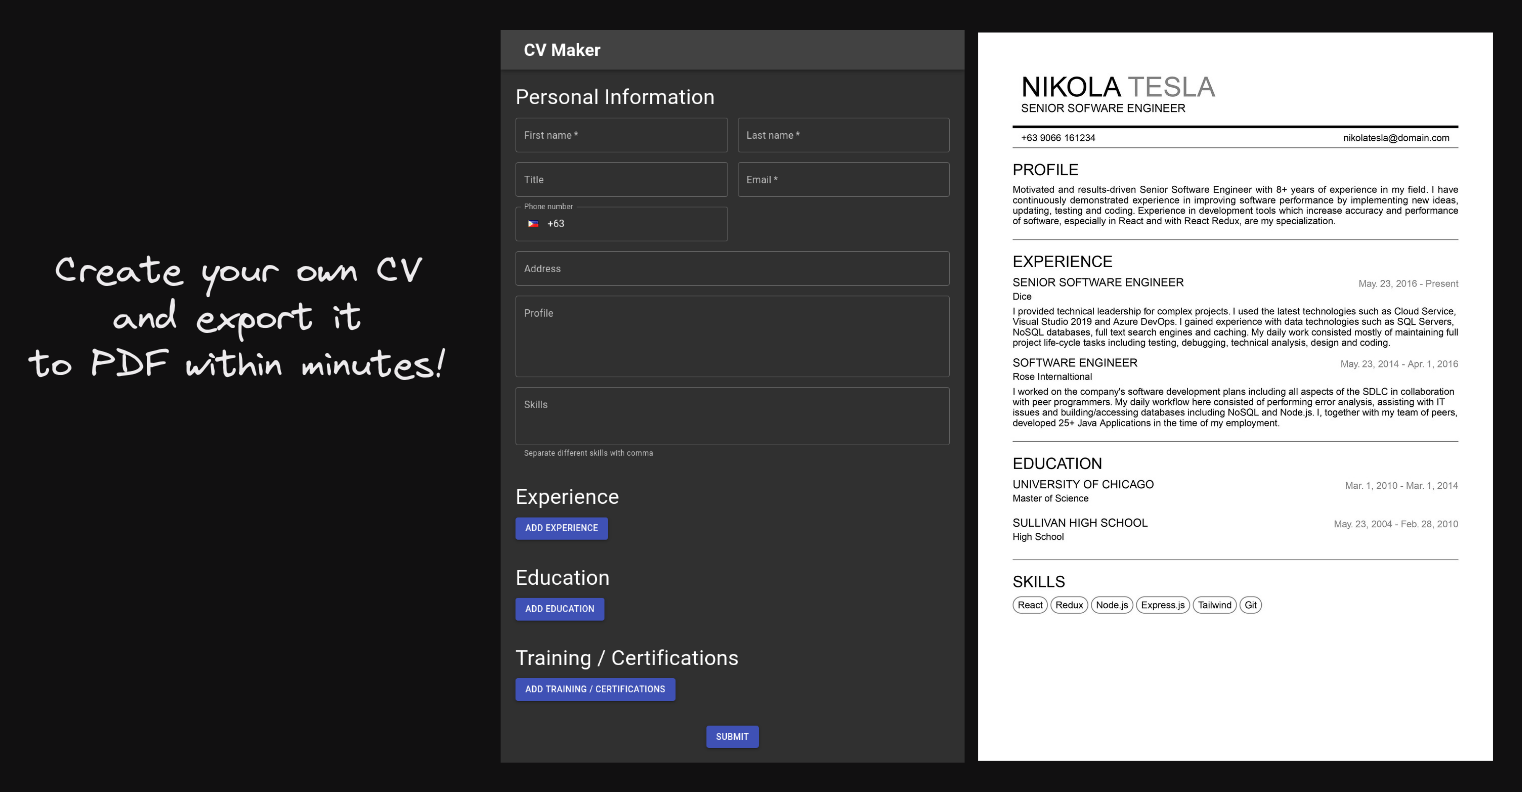Click the Experience heading in the form
Viewport: 1522px width, 792px height.
coord(567,497)
